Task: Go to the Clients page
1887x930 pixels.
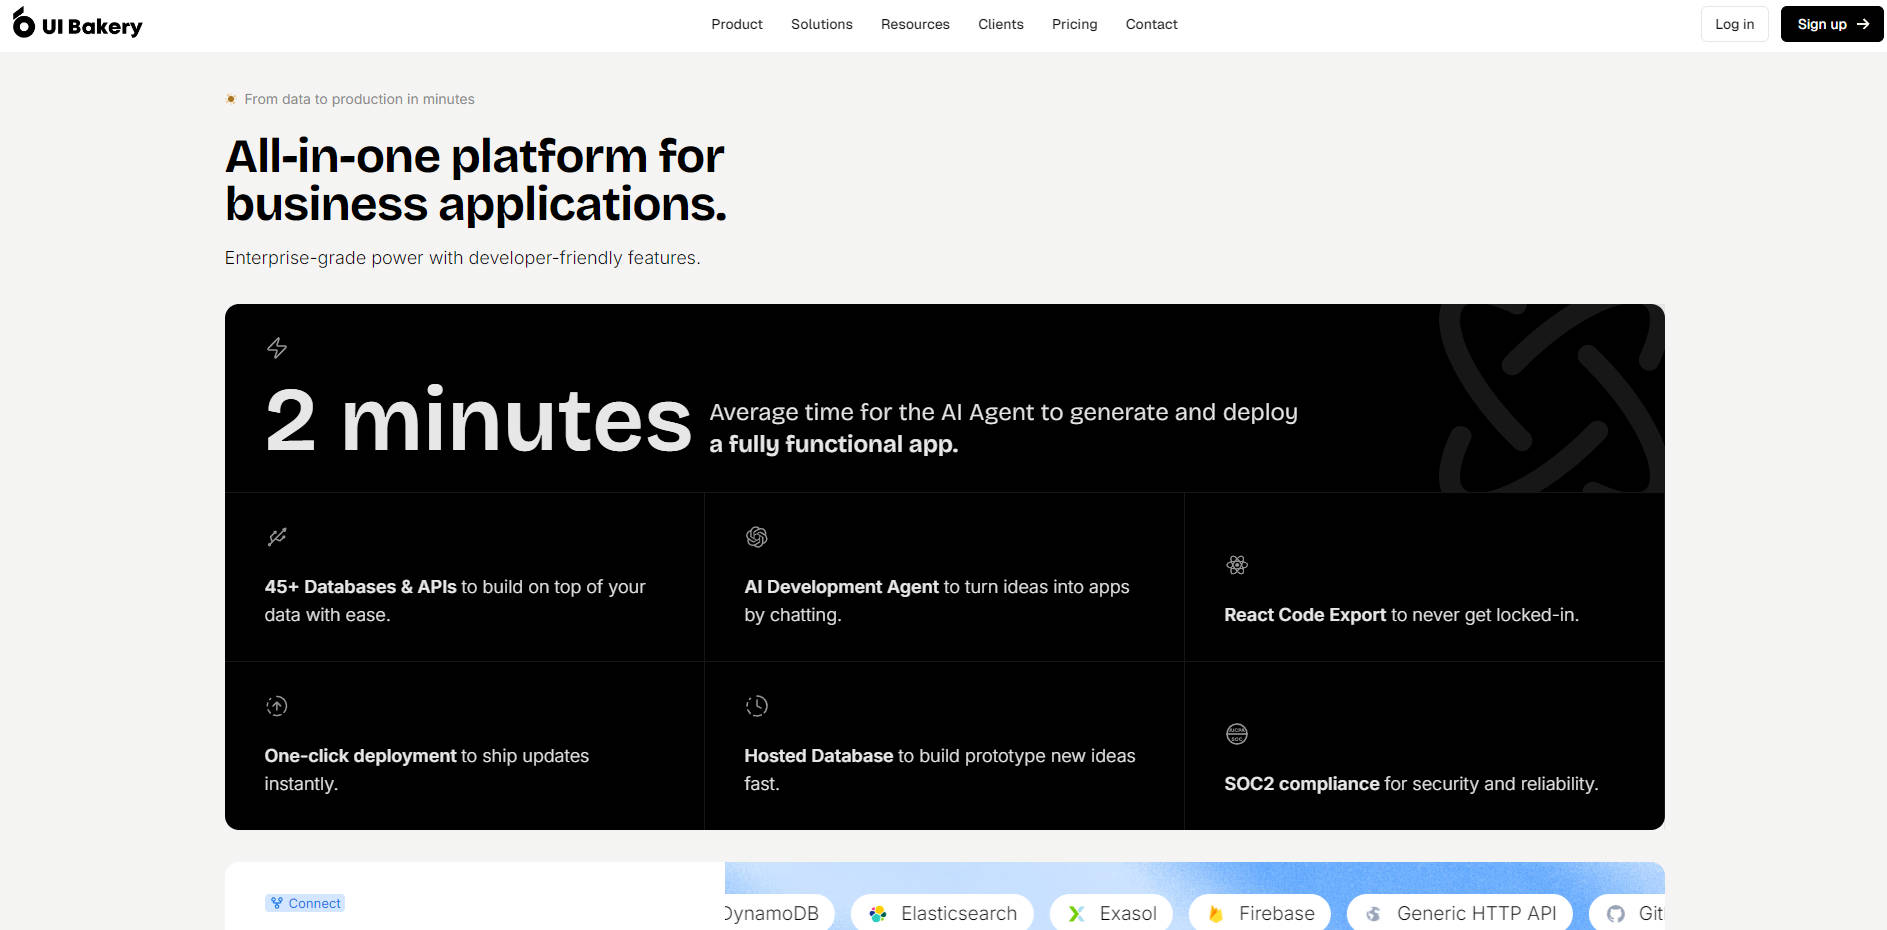Action: 1000,24
